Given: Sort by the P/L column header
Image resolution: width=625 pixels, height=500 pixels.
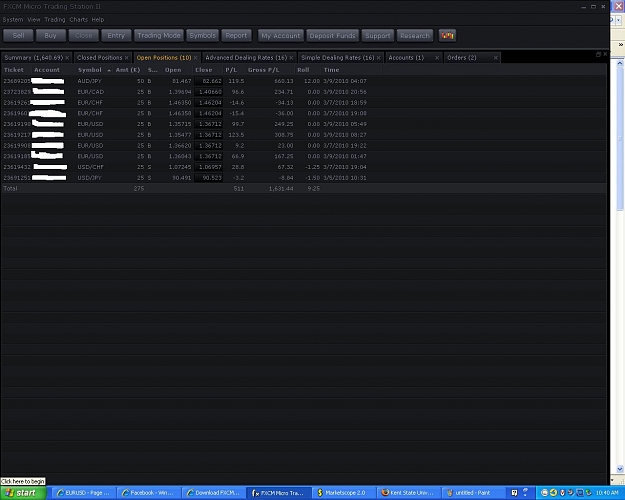Looking at the screenshot, I should tap(234, 70).
